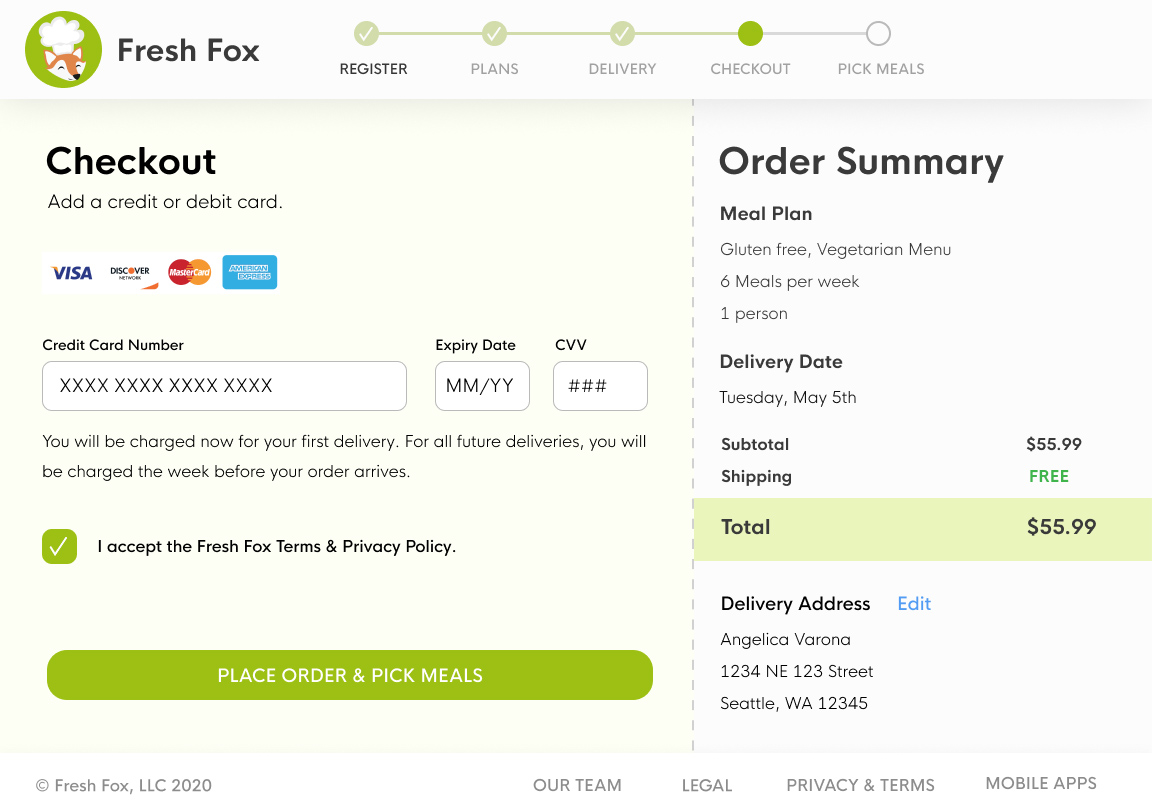Select the Visa card icon

[72, 272]
